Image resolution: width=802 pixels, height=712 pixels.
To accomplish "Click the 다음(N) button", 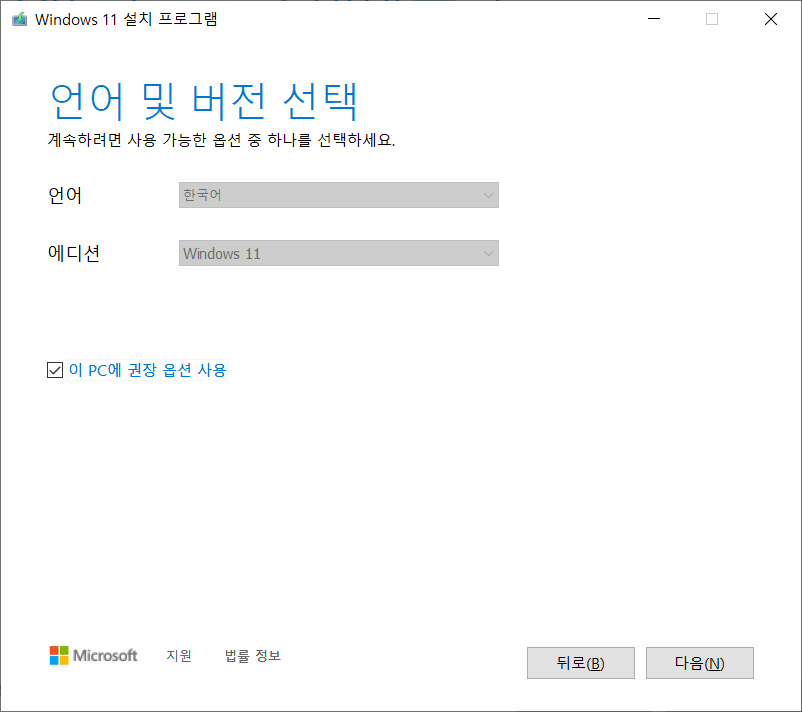I will (x=699, y=662).
